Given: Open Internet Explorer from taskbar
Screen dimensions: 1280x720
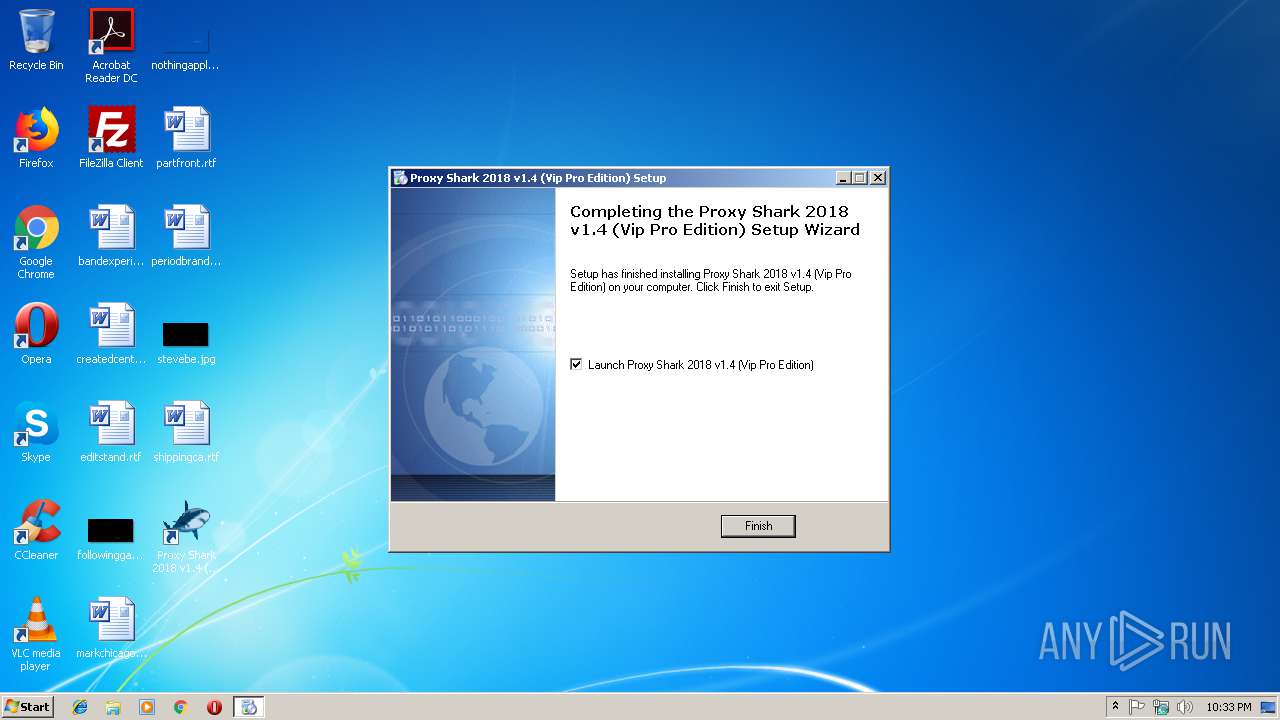Looking at the screenshot, I should [x=80, y=707].
